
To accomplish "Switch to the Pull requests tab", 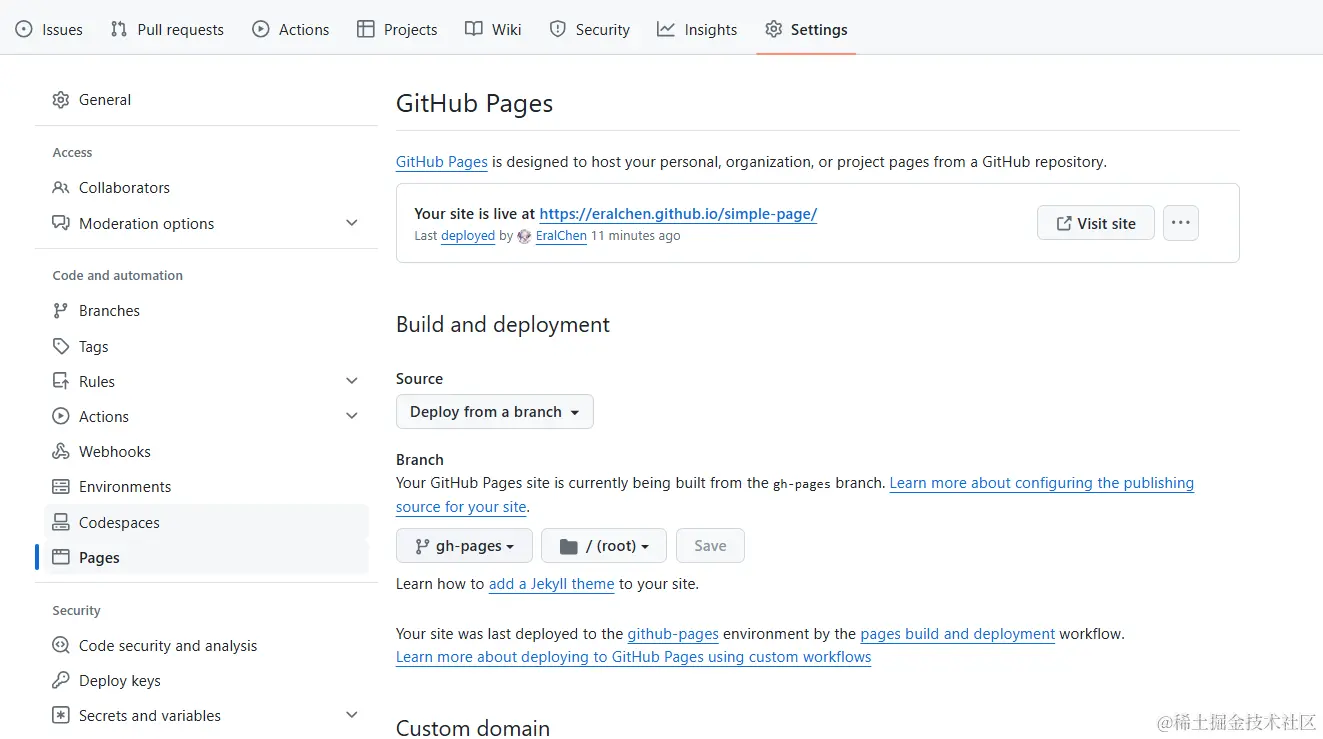I will (167, 29).
